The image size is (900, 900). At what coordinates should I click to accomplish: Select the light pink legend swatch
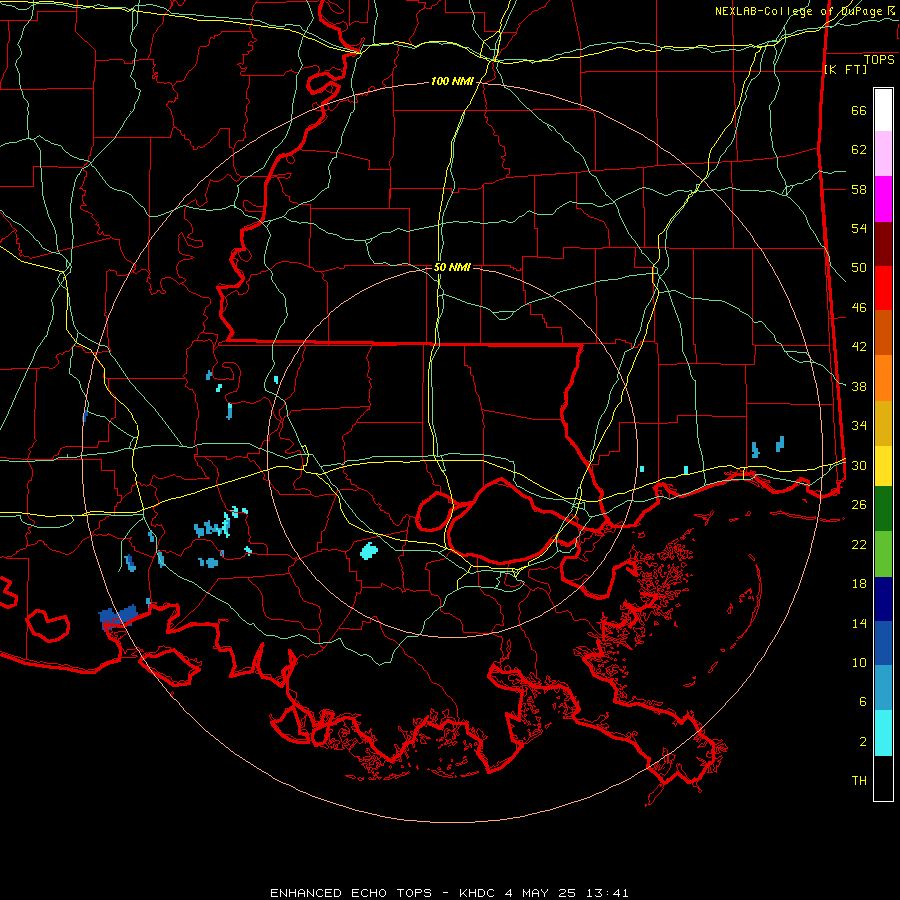(883, 154)
